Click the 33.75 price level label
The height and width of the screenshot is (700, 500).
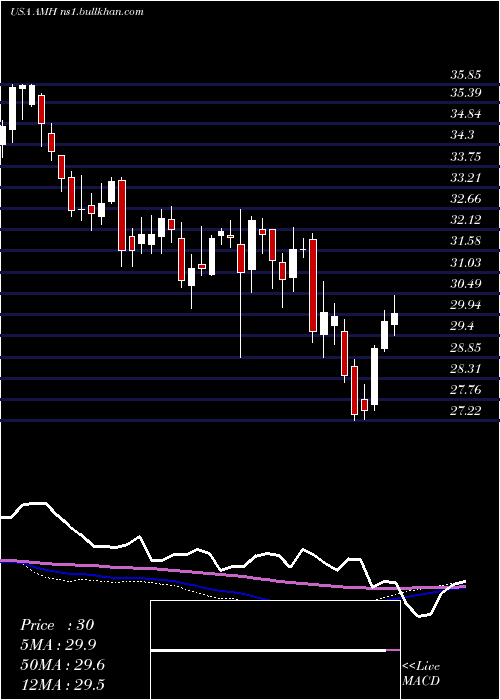tap(465, 157)
